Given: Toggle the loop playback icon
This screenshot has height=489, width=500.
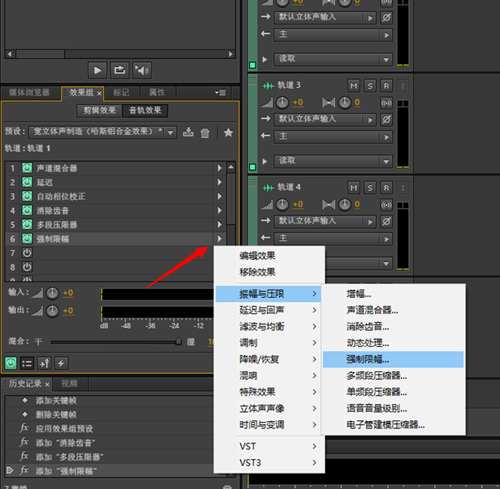Looking at the screenshot, I should tap(120, 70).
